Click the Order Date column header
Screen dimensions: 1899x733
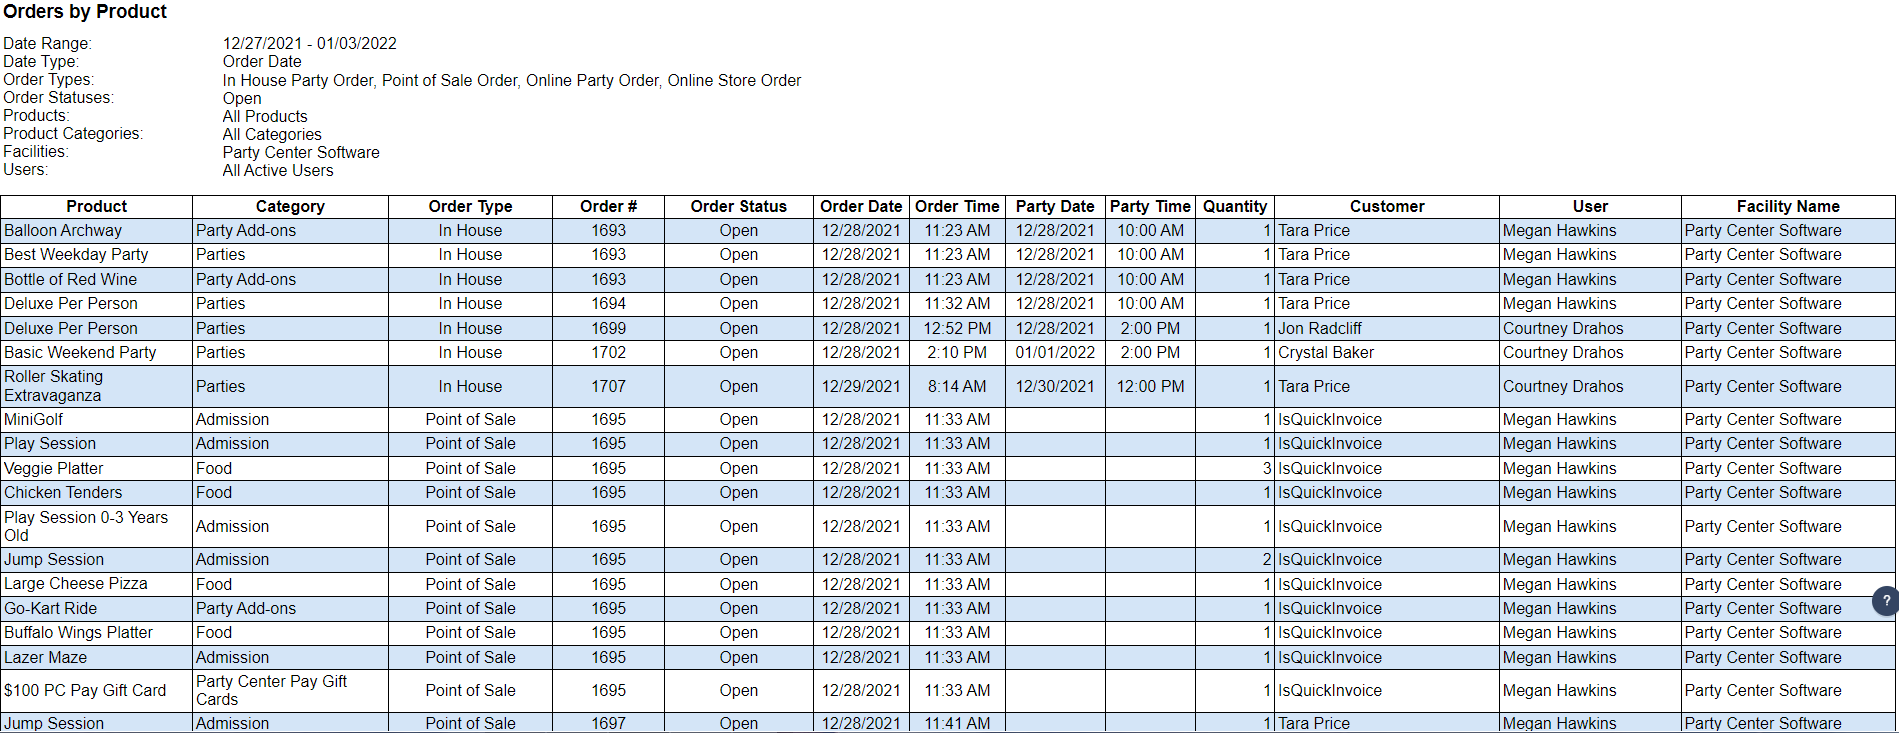[x=861, y=206]
